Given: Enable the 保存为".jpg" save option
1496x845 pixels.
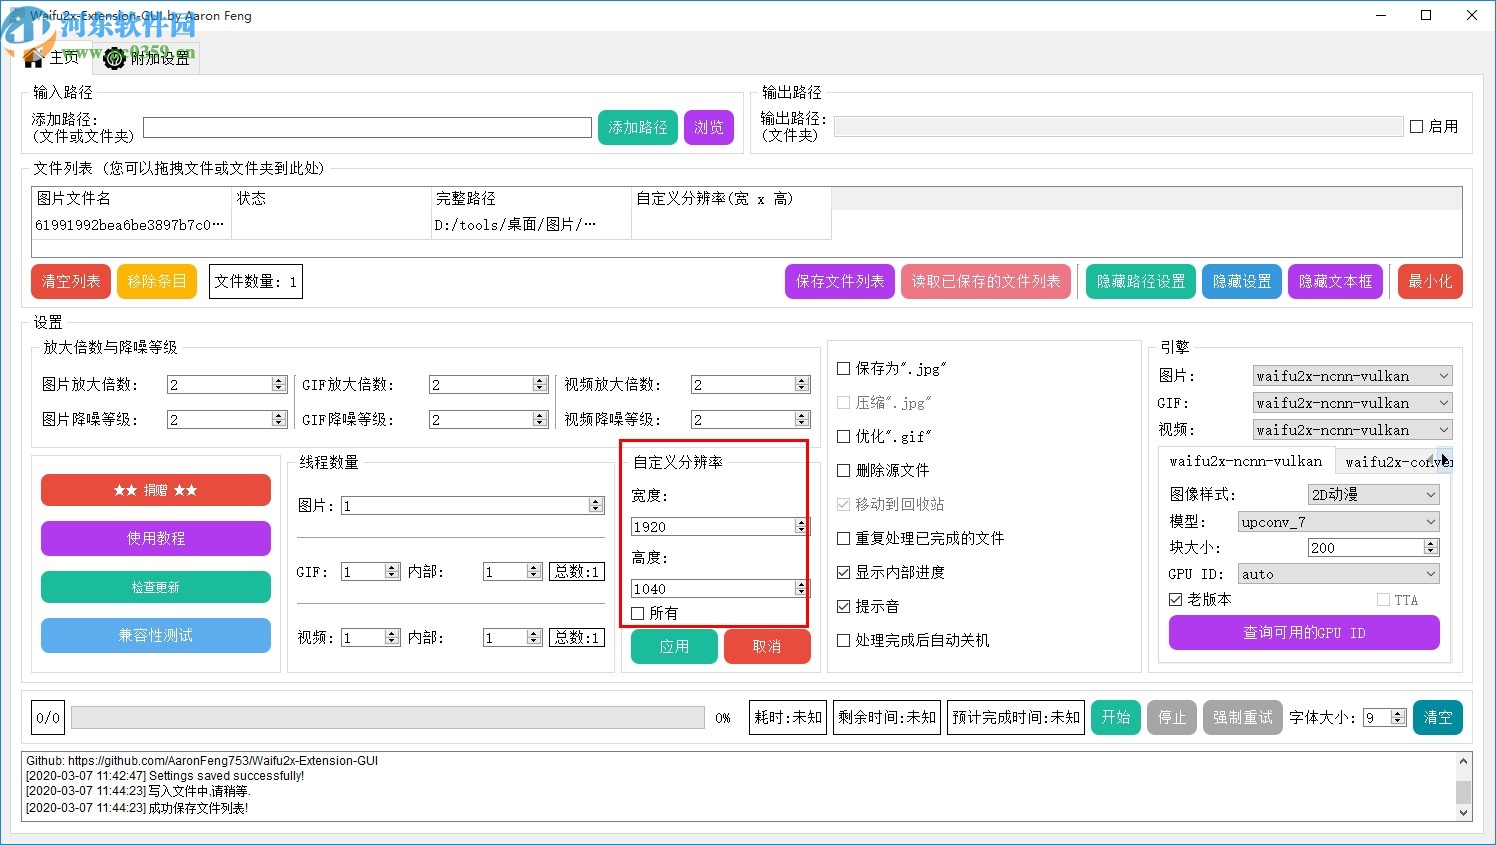Looking at the screenshot, I should [x=843, y=368].
